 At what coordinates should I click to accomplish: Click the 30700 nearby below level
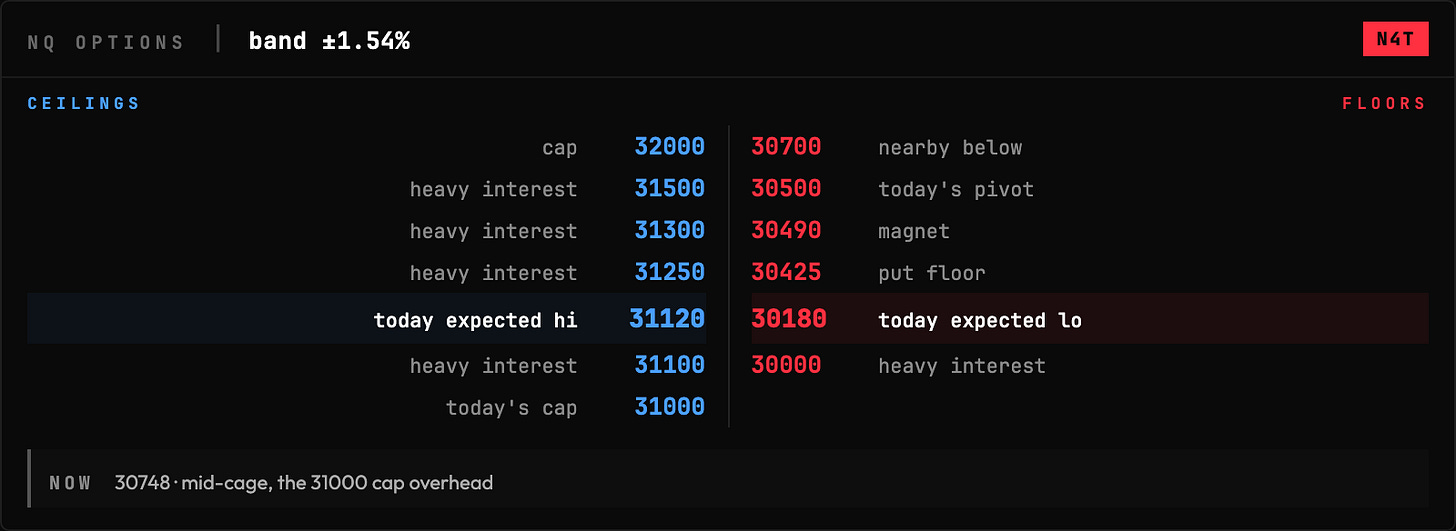tap(786, 147)
